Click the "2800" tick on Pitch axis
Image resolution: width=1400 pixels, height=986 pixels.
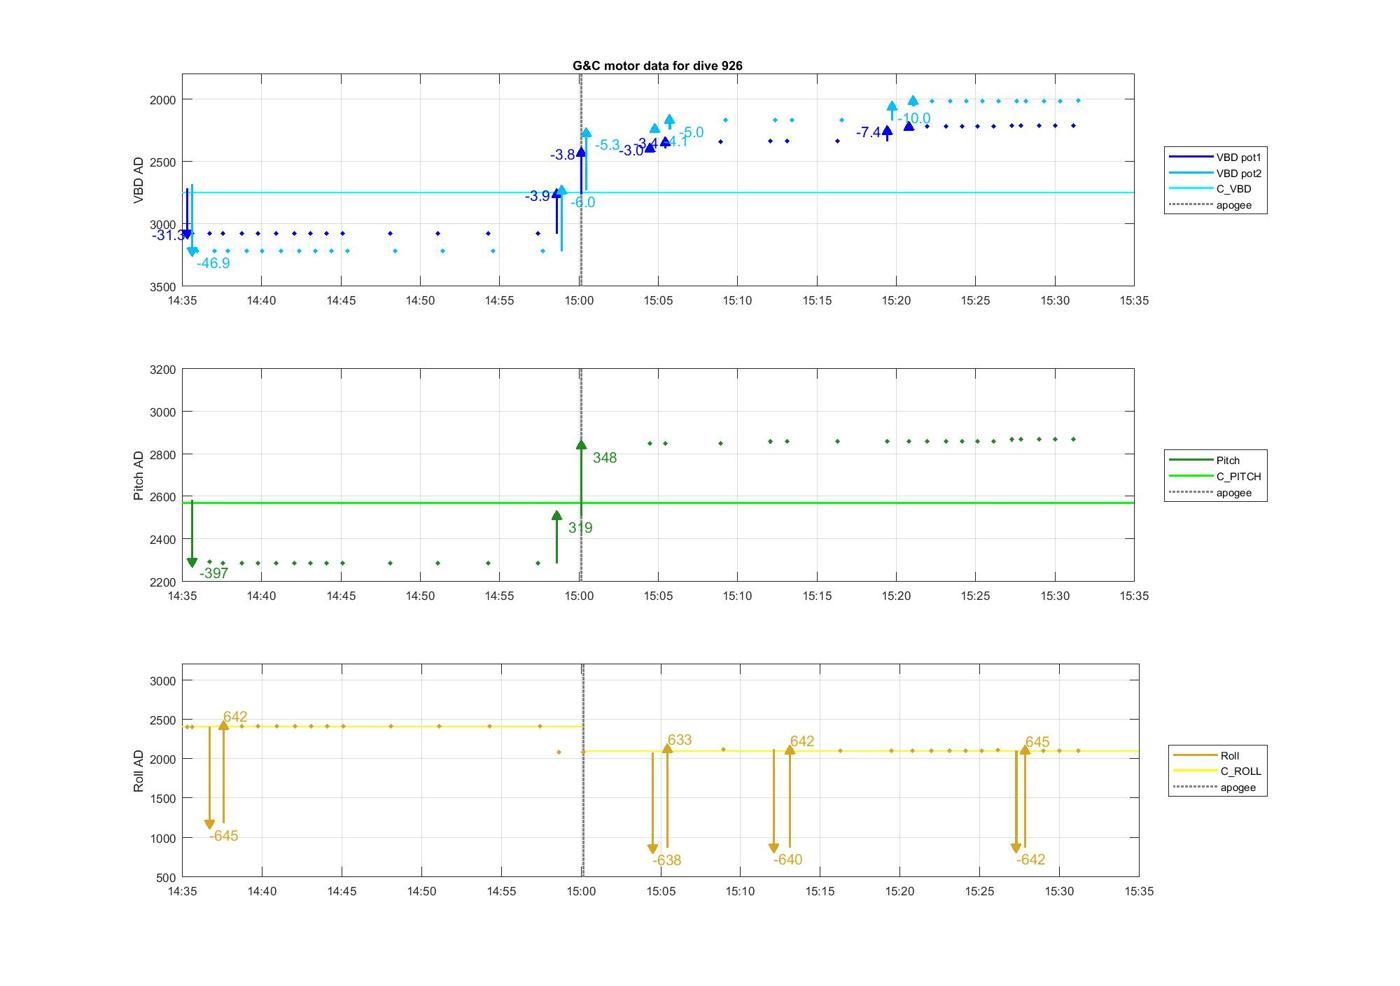click(x=162, y=455)
